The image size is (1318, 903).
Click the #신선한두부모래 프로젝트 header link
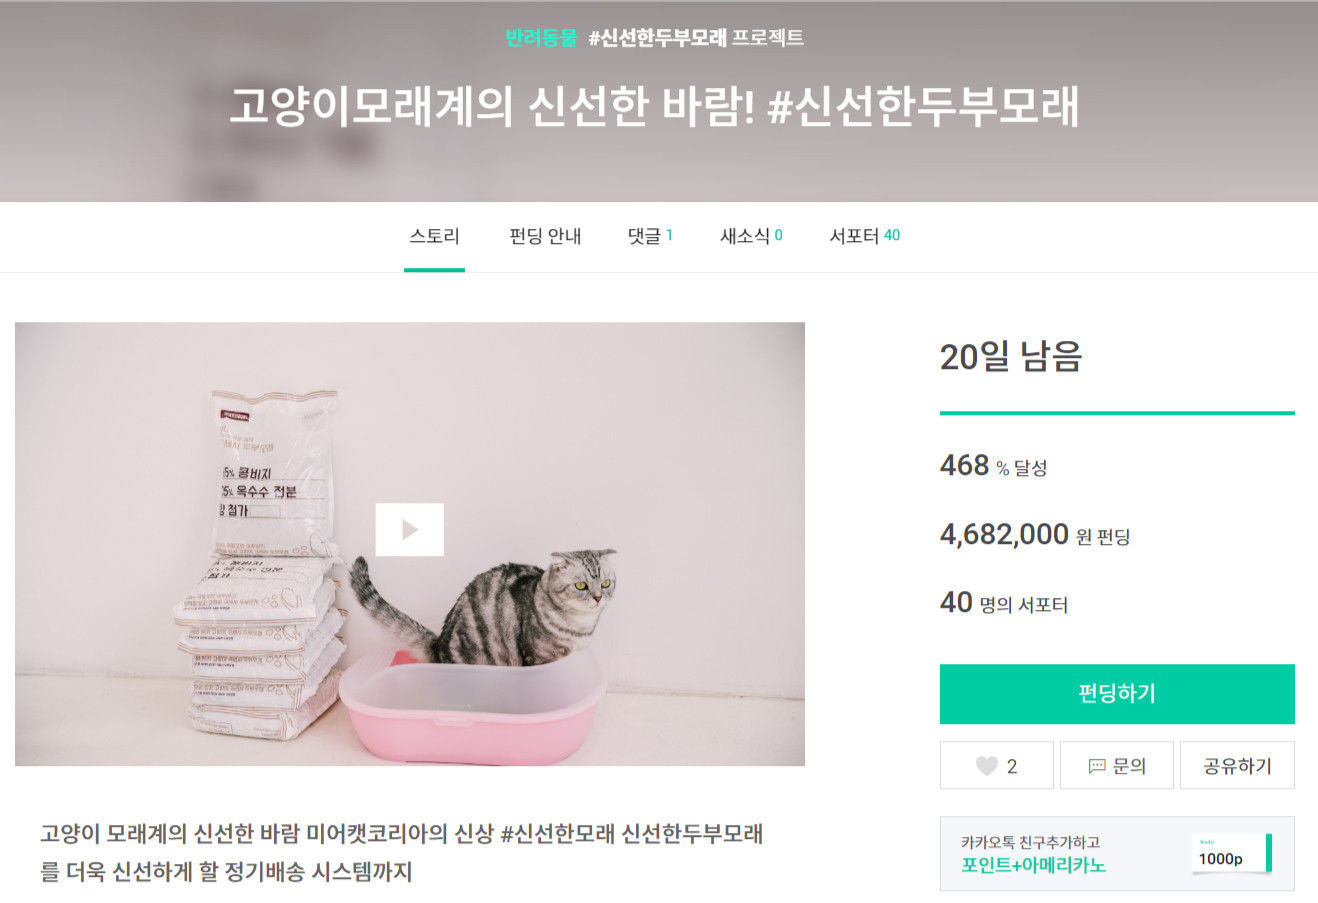pos(696,38)
